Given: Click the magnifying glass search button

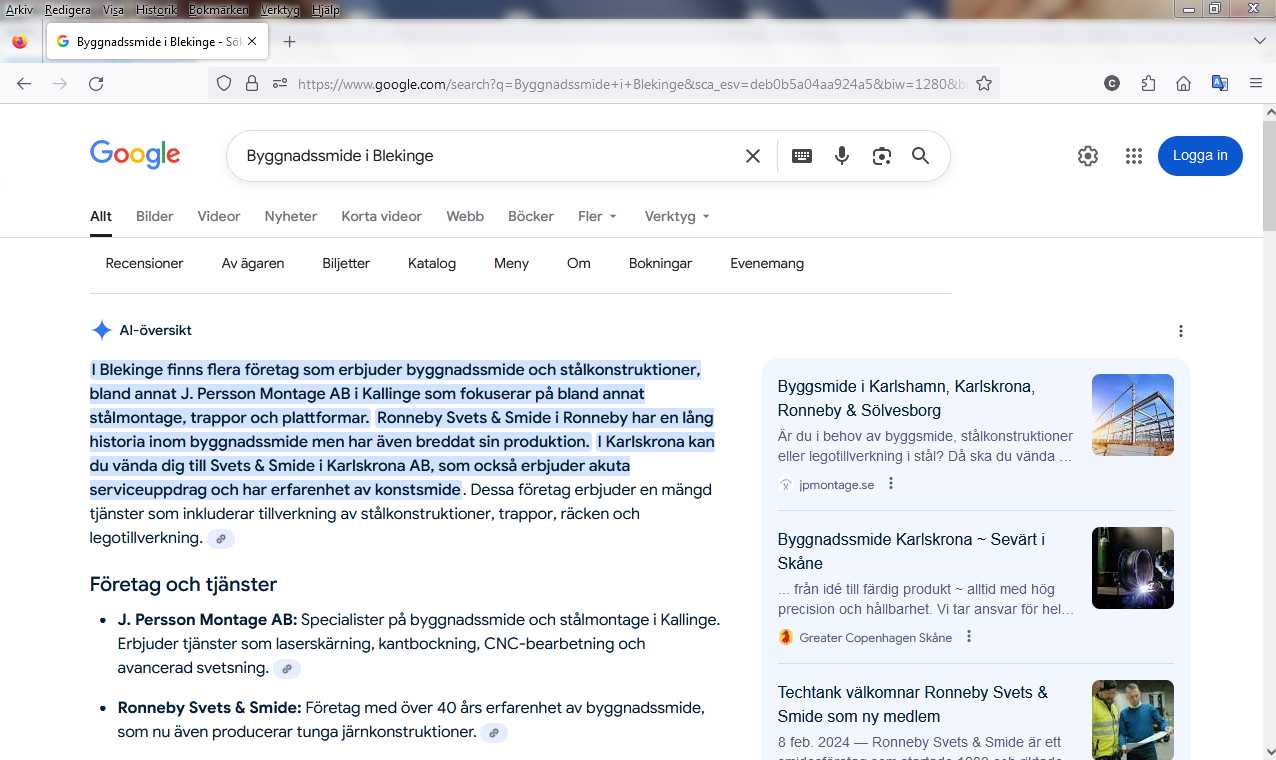Looking at the screenshot, I should click(920, 156).
